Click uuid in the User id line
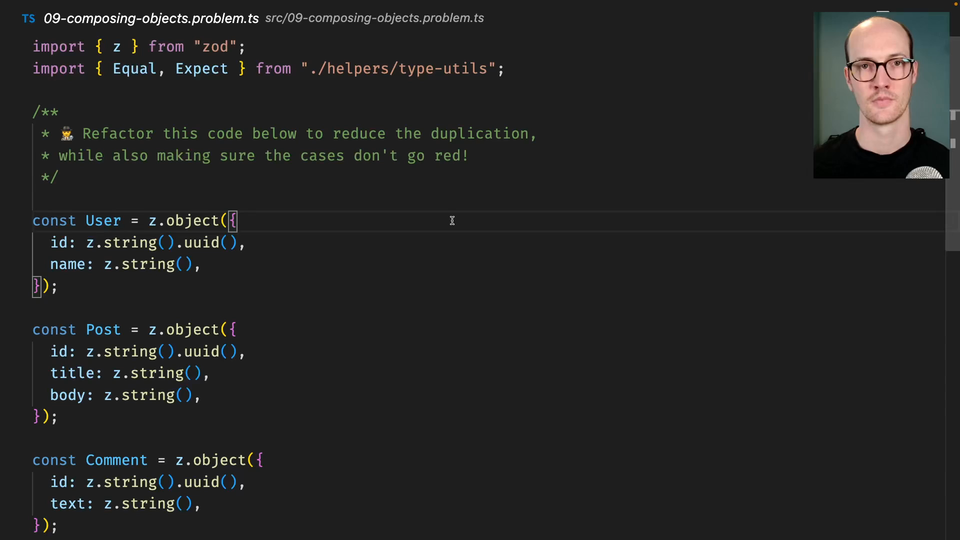 tap(202, 243)
